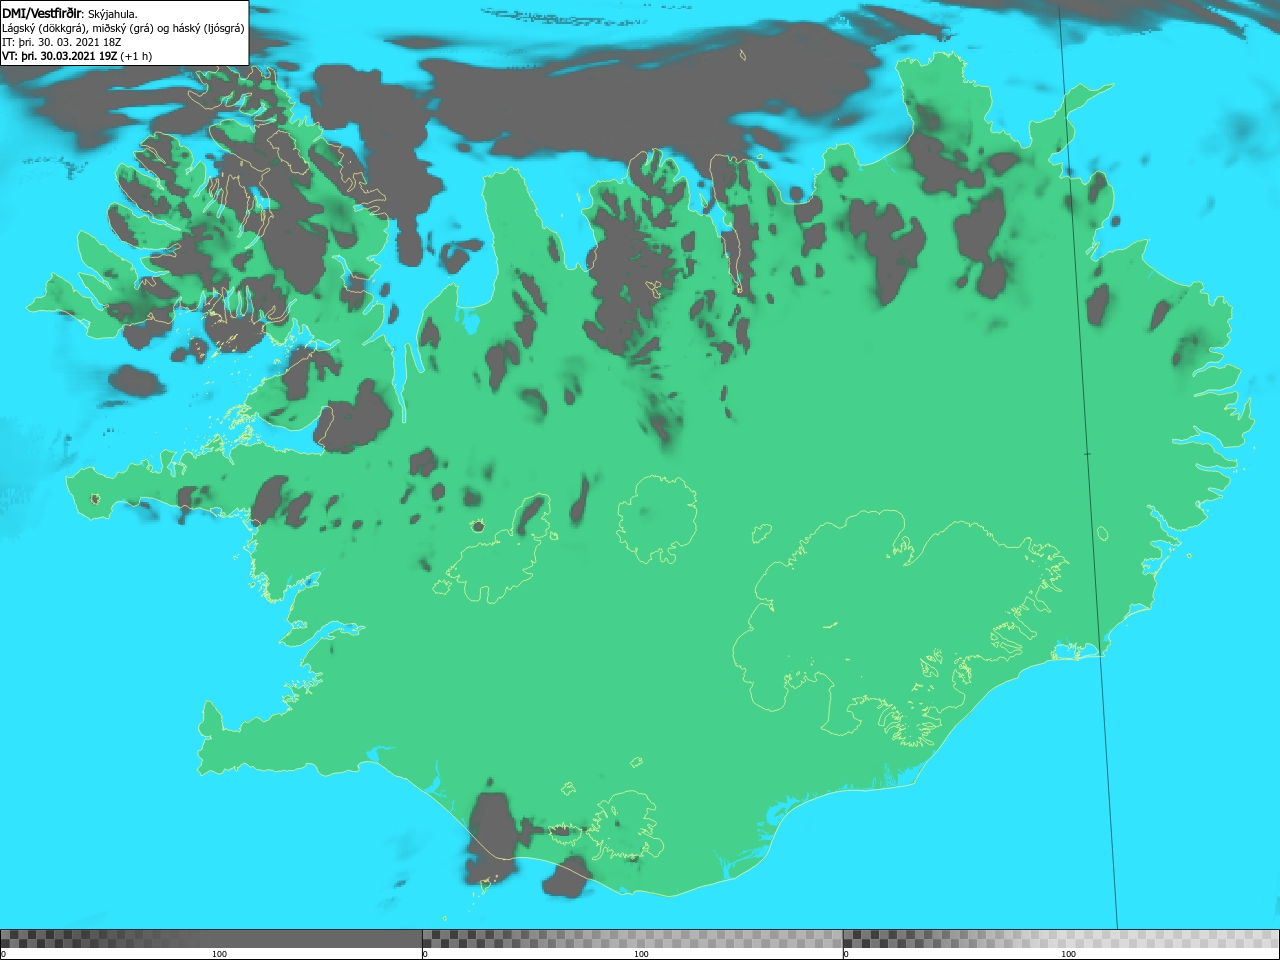Select the "VT: þri. 30.03.2021 19Z (+1 h)" line
The height and width of the screenshot is (960, 1280).
point(77,56)
